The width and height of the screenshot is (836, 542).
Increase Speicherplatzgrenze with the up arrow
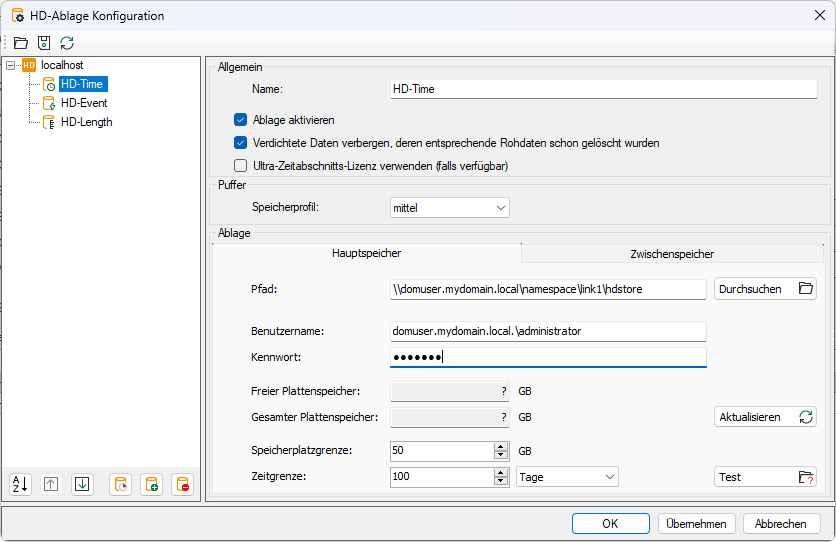[501, 446]
